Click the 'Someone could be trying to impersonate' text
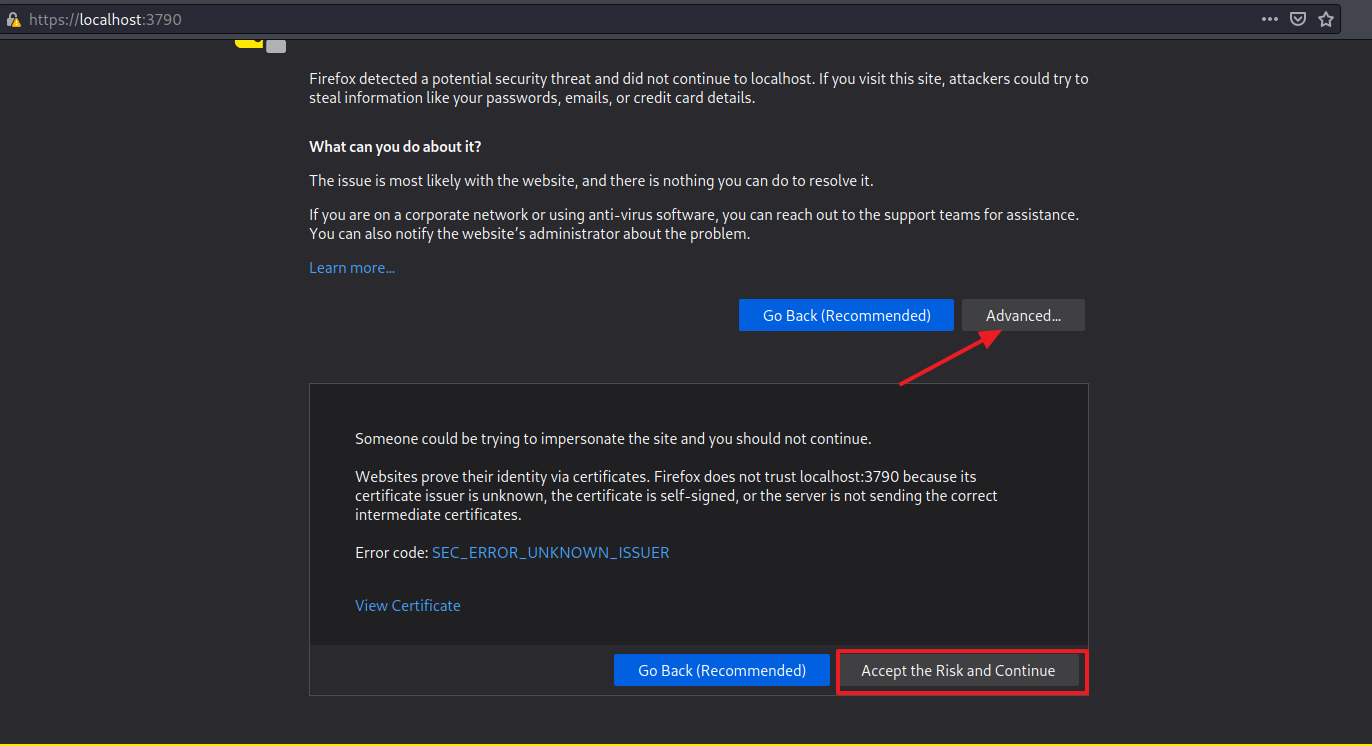Screen dimensions: 1372x746 pyautogui.click(x=613, y=439)
